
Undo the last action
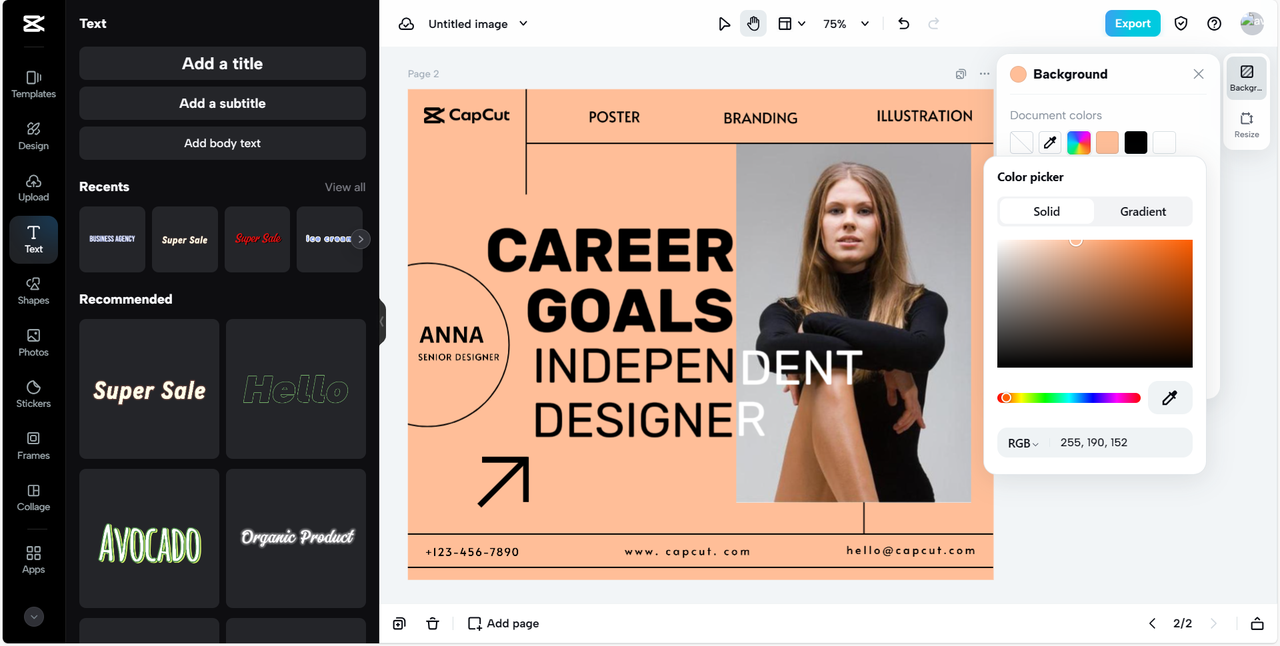(903, 24)
